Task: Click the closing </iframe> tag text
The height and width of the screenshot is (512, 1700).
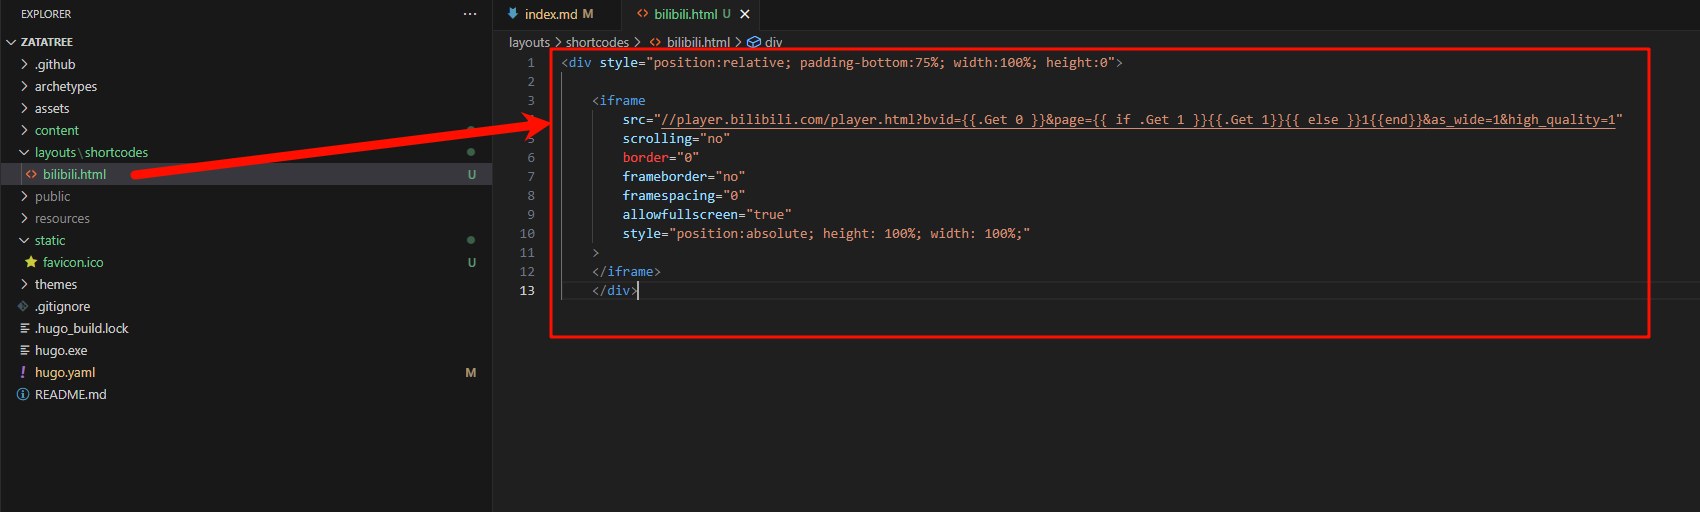Action: tap(626, 272)
